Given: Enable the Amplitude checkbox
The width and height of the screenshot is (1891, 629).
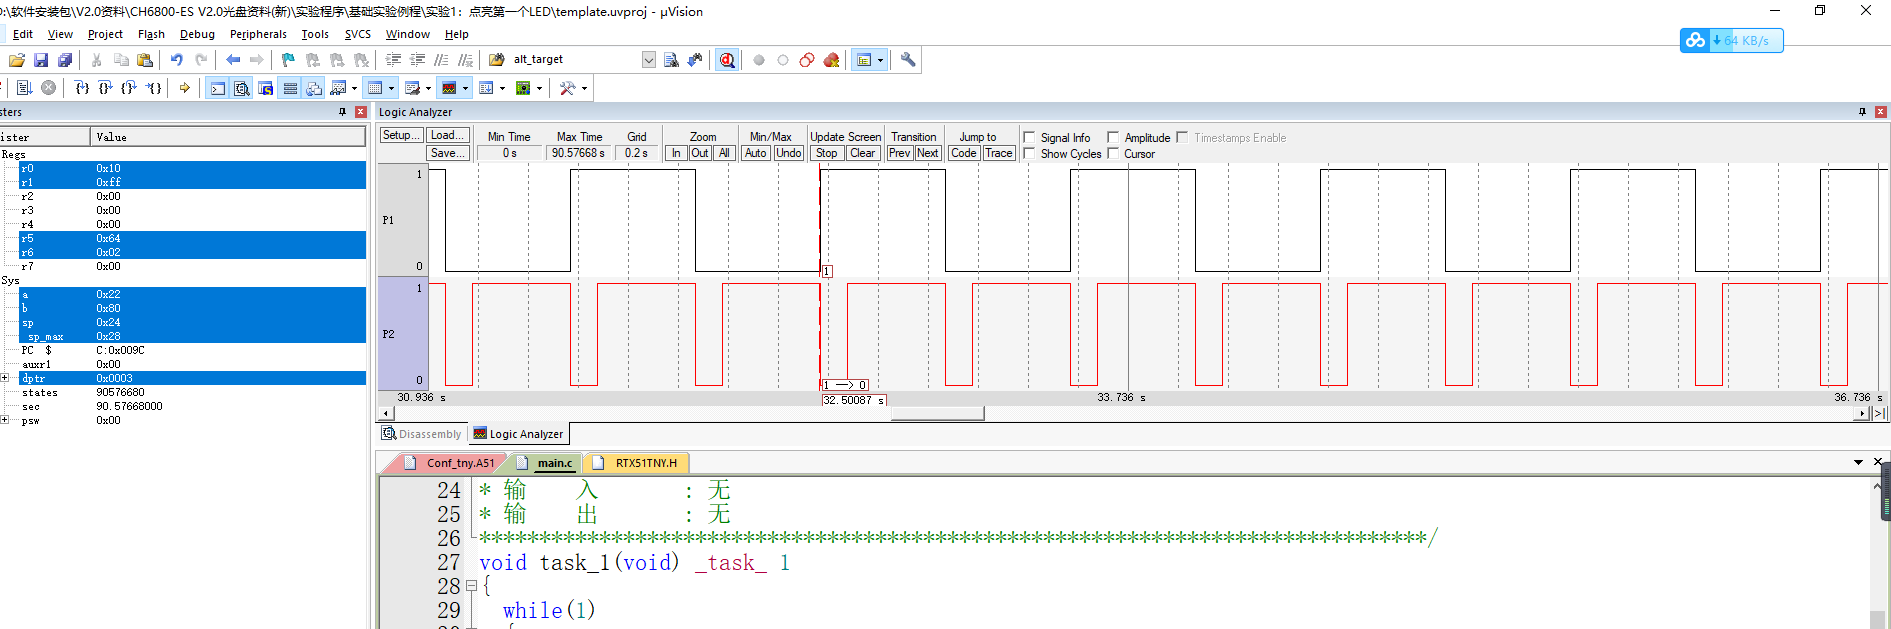Looking at the screenshot, I should (1113, 137).
